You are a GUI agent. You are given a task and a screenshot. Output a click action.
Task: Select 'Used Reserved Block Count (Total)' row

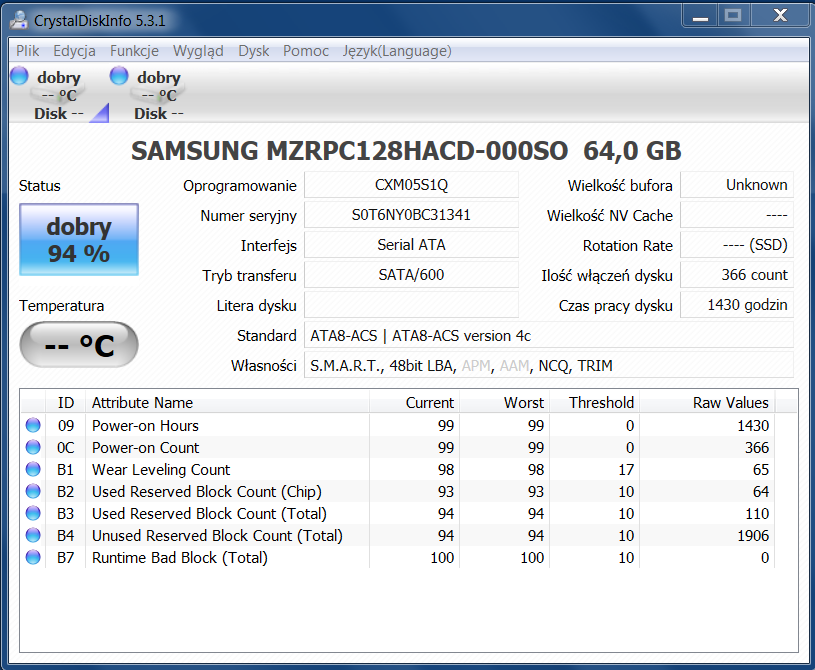[398, 514]
